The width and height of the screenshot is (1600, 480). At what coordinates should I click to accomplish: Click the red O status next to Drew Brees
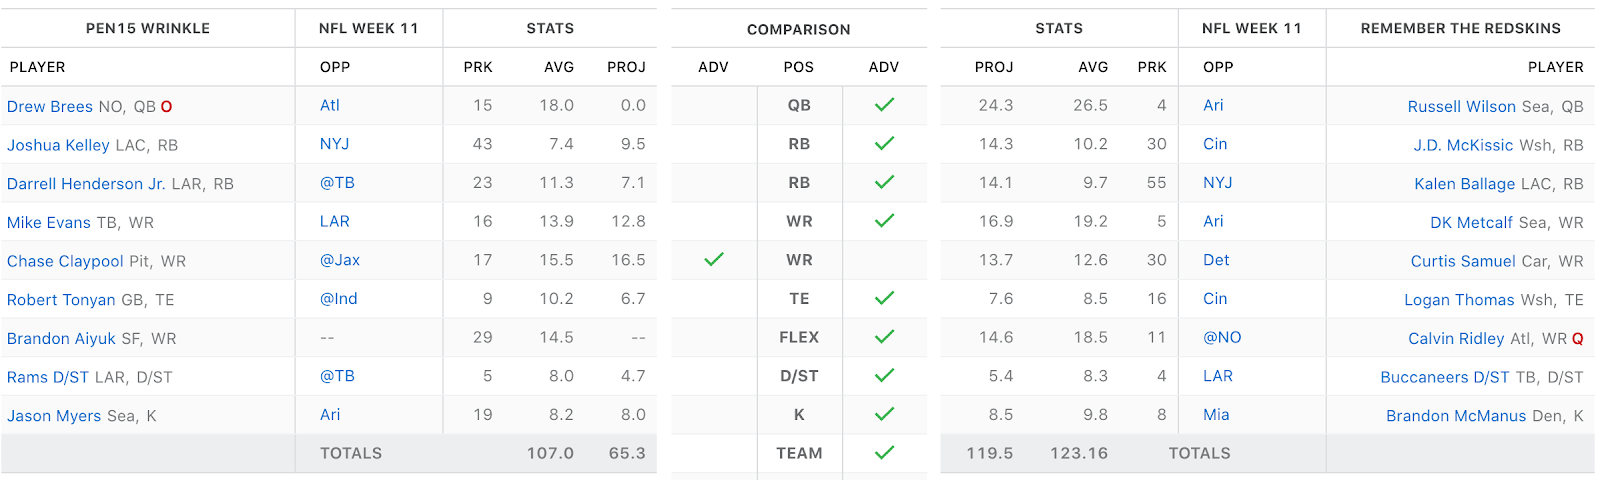pos(167,107)
